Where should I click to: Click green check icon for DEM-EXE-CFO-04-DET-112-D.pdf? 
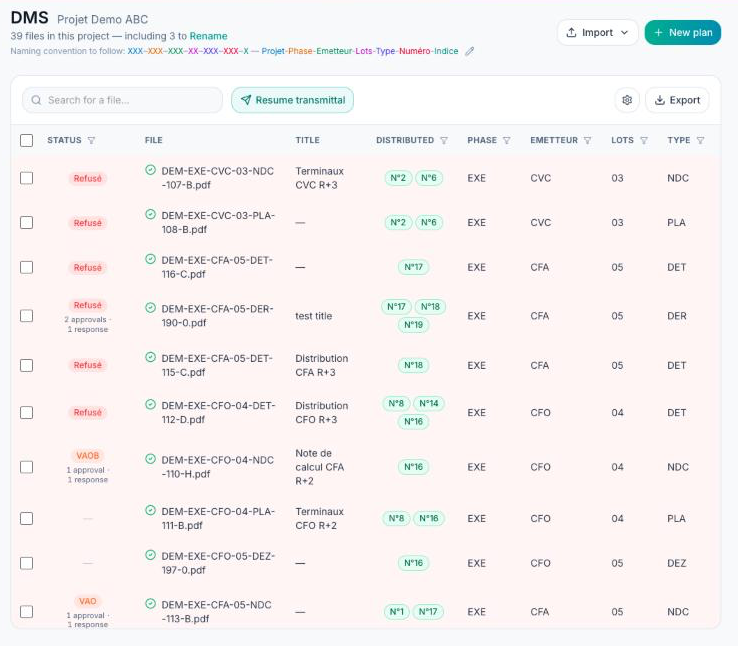pyautogui.click(x=150, y=404)
